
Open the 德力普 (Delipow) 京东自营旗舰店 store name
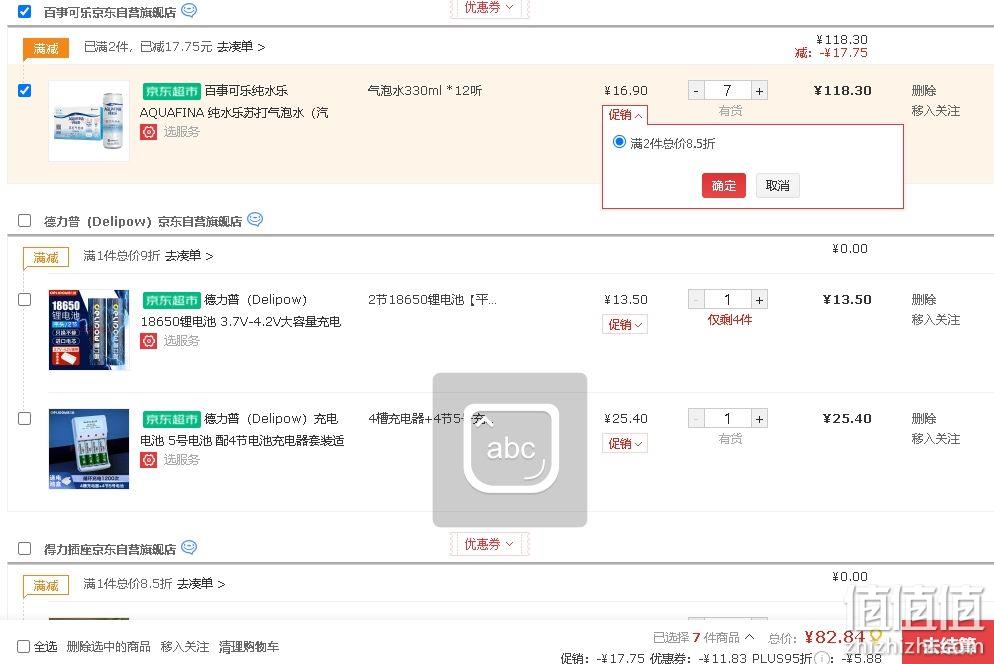[143, 221]
